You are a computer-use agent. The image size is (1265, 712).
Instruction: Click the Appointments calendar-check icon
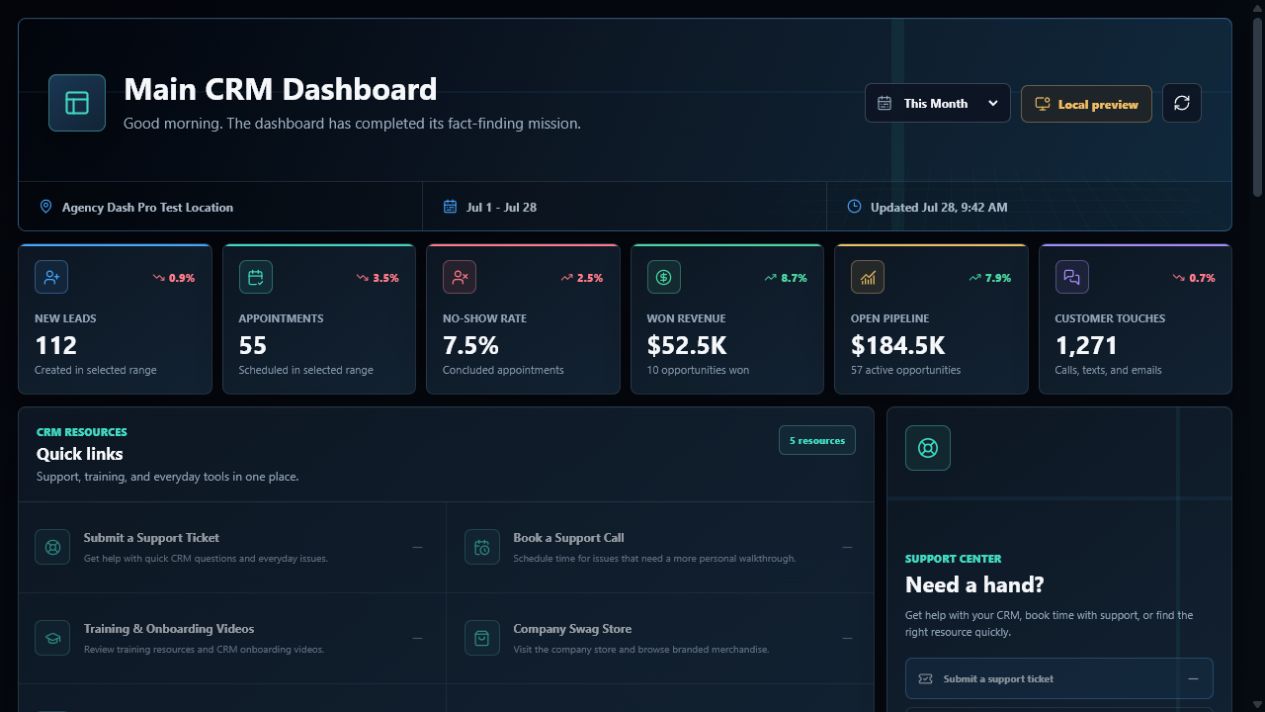(x=255, y=277)
